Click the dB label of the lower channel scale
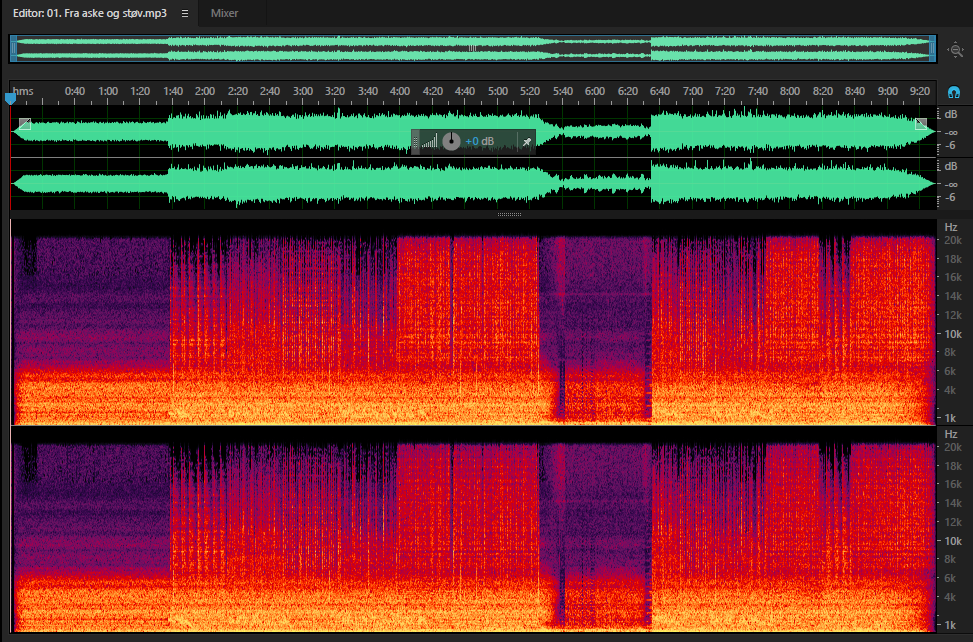 point(951,166)
